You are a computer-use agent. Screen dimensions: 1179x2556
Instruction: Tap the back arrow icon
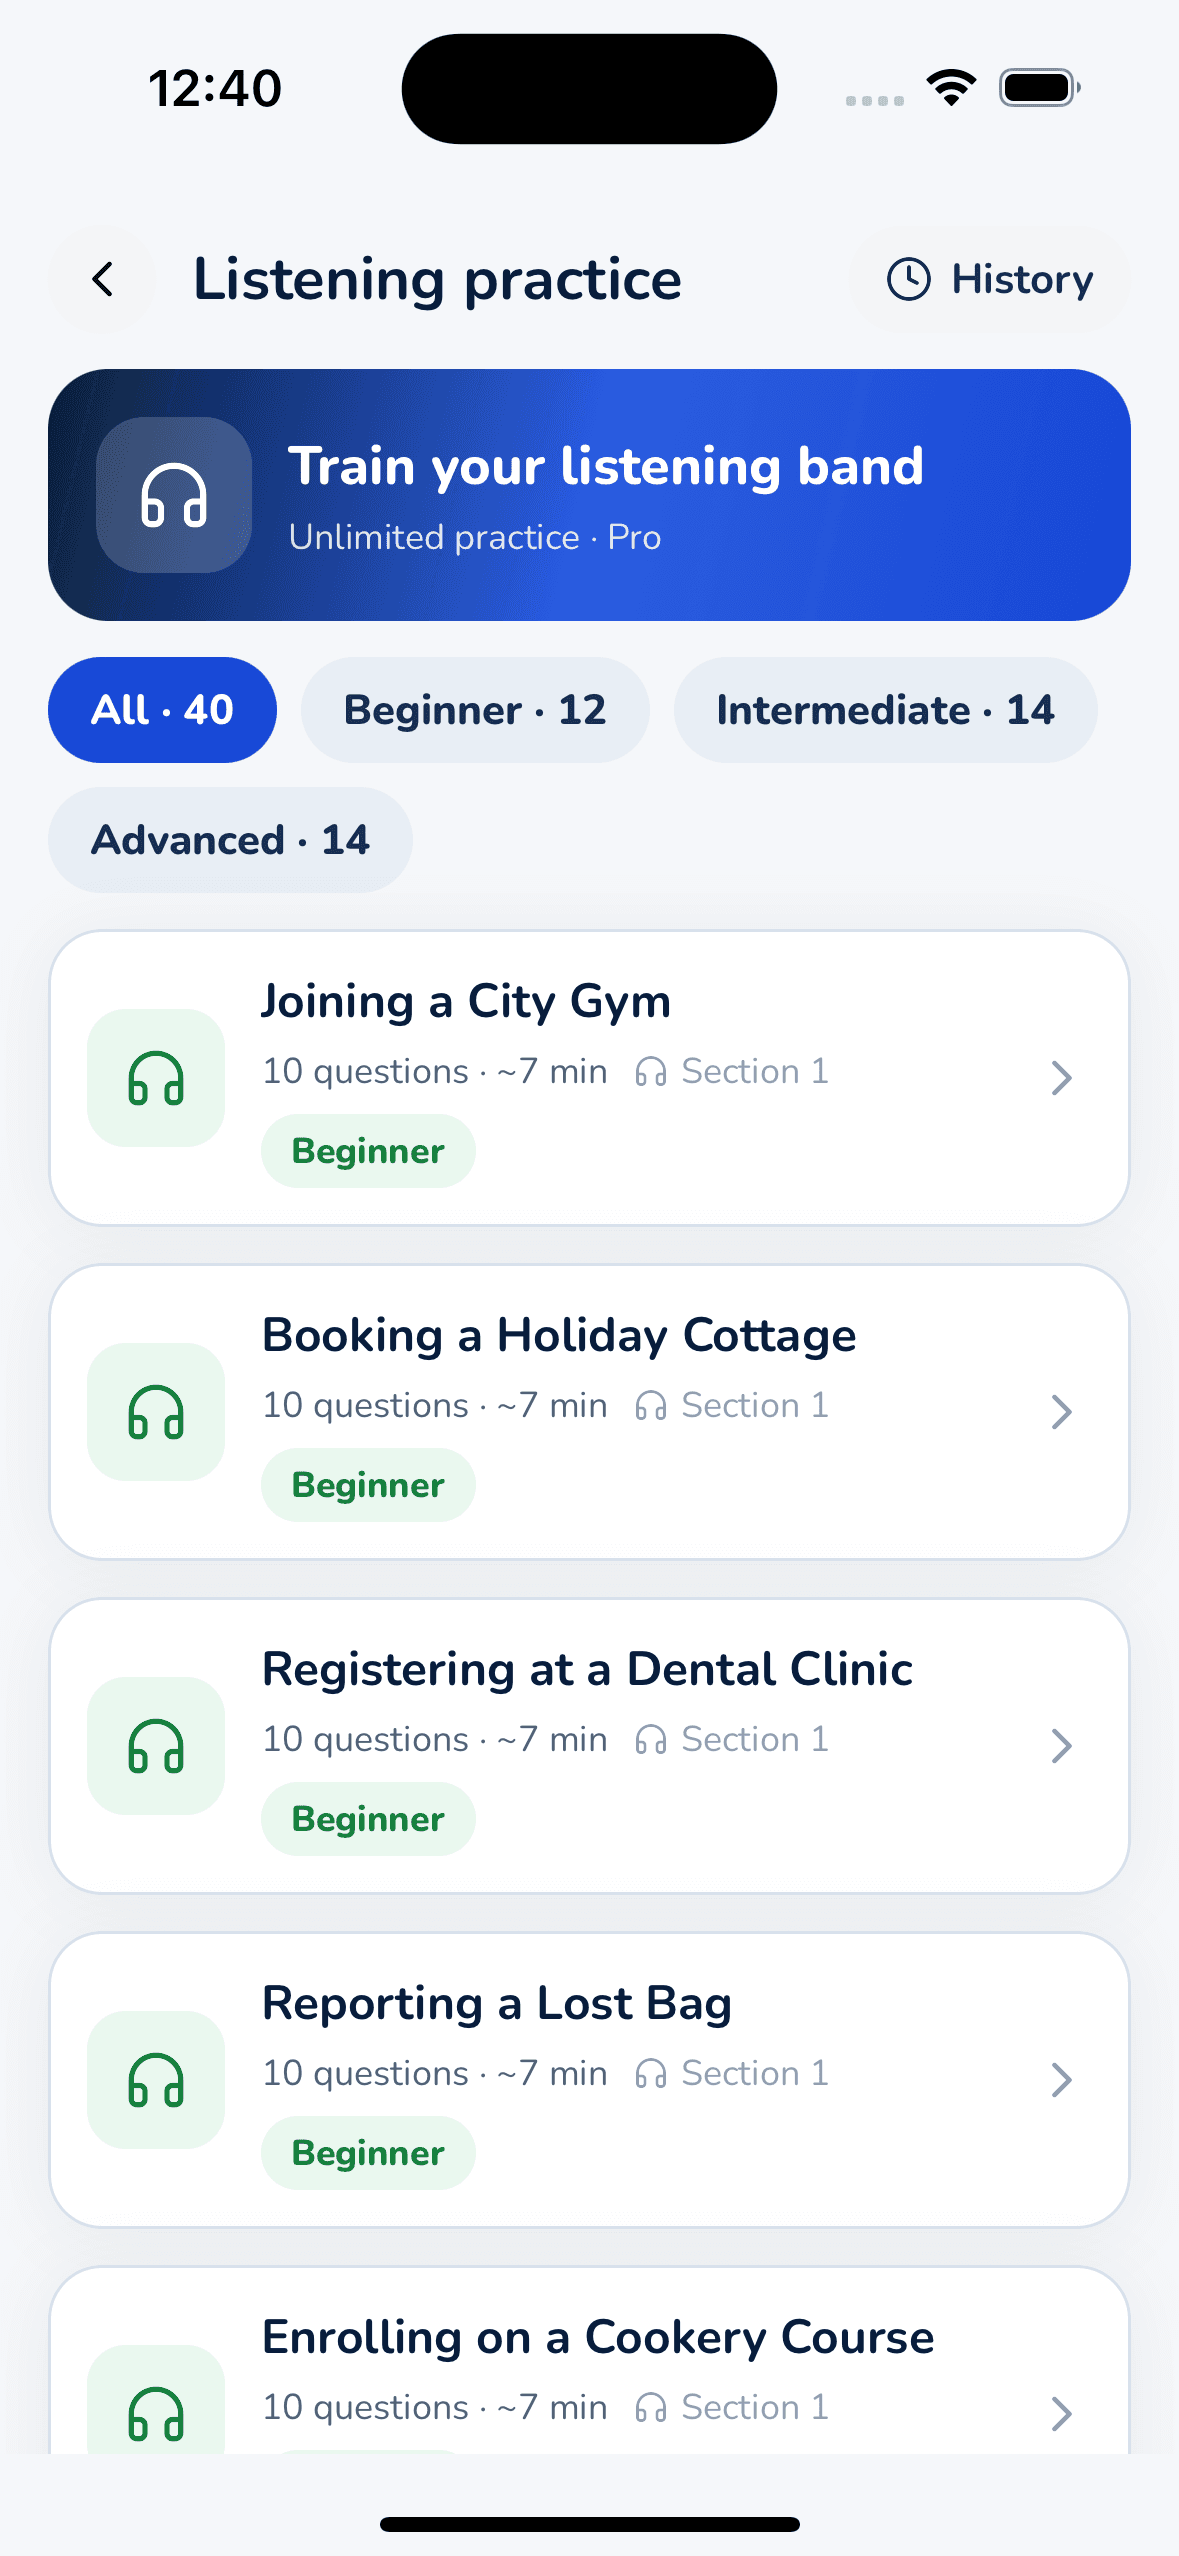click(x=102, y=279)
